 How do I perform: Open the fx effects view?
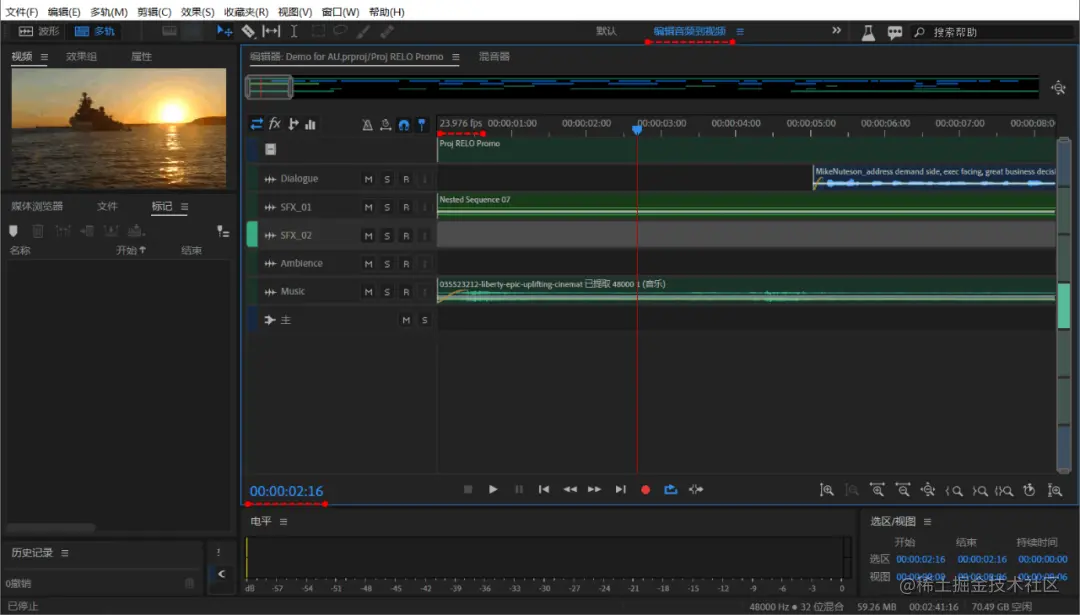(x=275, y=123)
